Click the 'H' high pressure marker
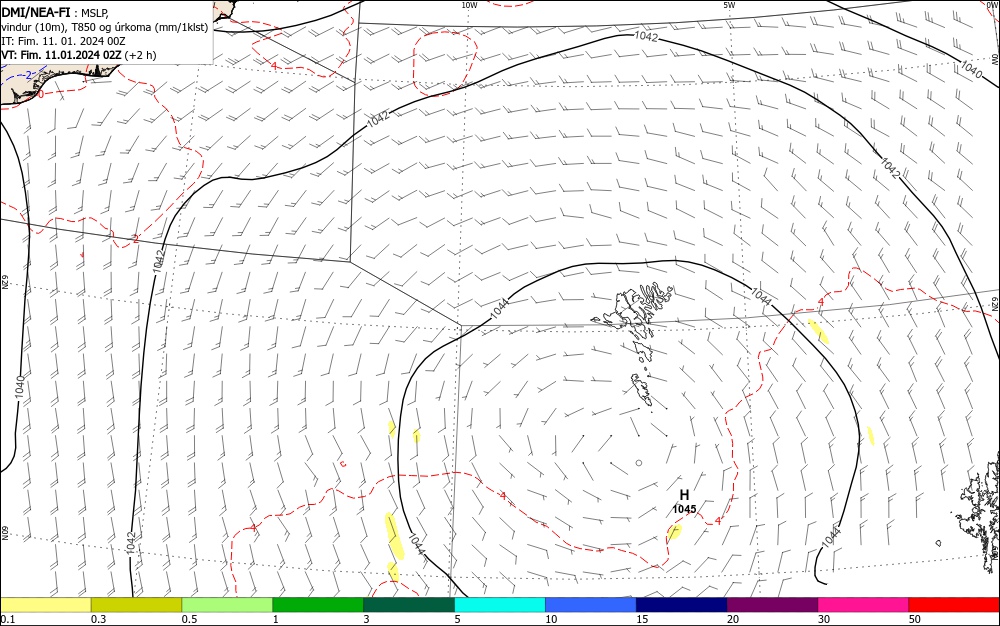The image size is (1000, 626). pyautogui.click(x=684, y=495)
